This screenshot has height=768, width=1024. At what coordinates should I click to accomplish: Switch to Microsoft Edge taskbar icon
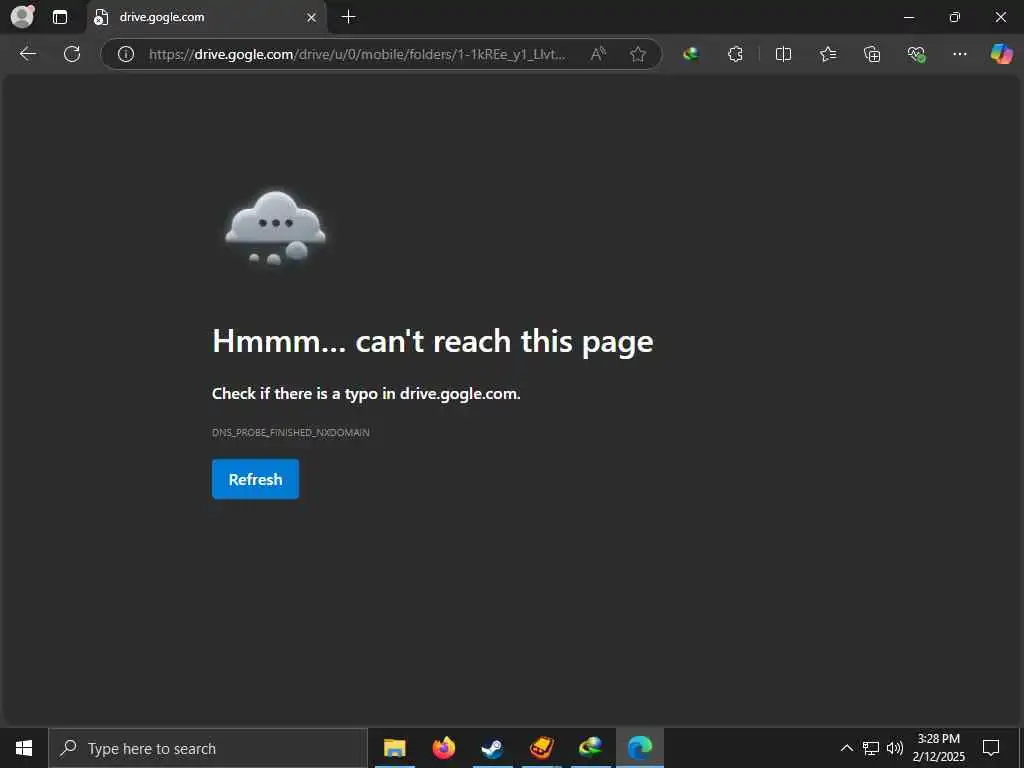640,748
